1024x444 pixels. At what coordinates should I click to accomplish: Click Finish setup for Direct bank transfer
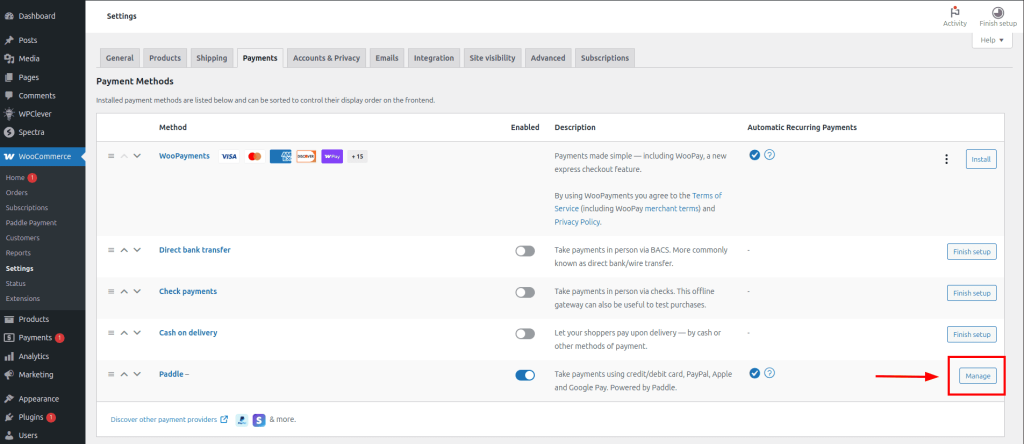click(x=972, y=251)
